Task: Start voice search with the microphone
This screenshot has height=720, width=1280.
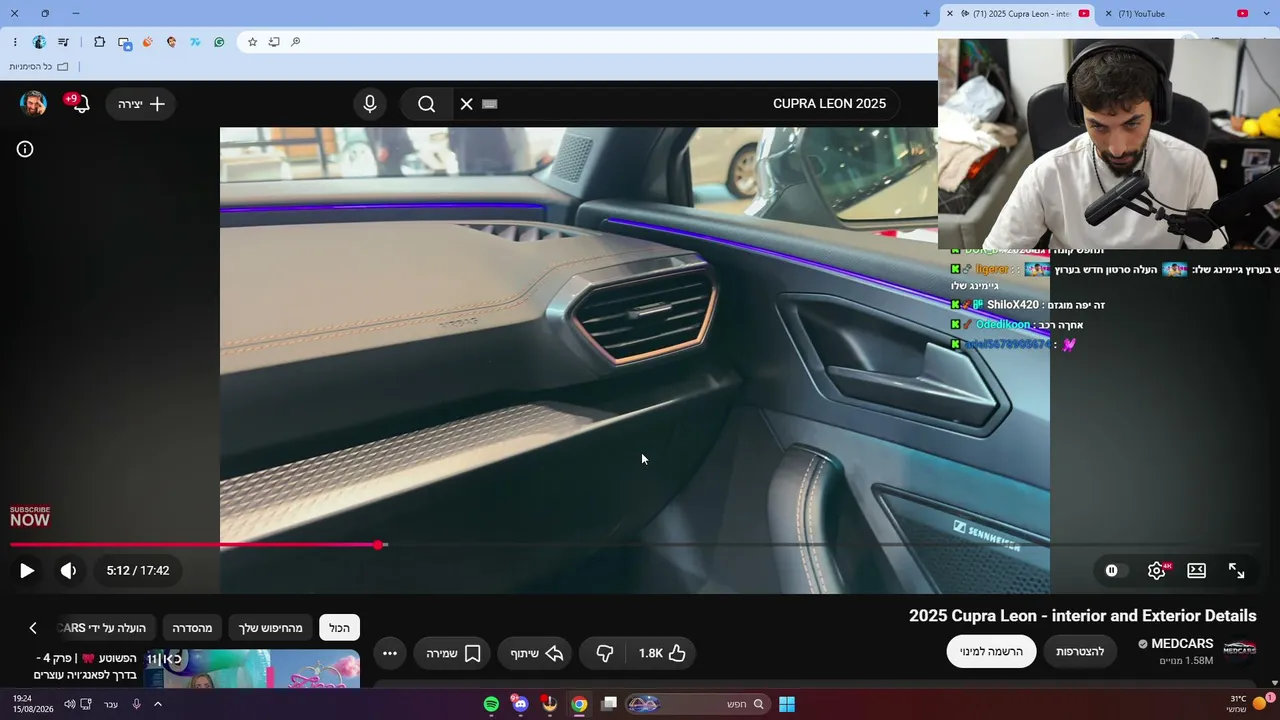Action: pyautogui.click(x=370, y=104)
